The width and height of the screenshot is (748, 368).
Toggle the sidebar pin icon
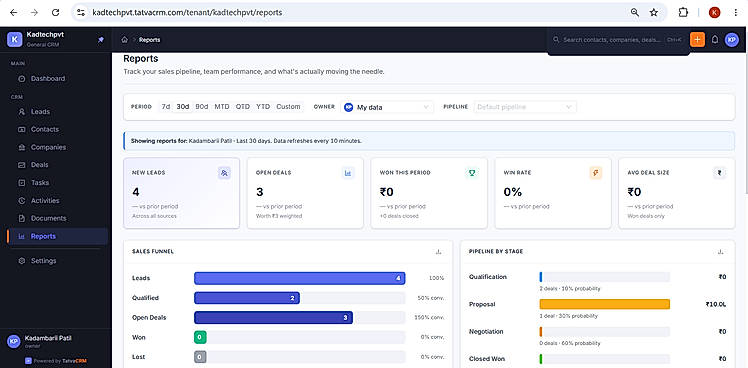[101, 40]
